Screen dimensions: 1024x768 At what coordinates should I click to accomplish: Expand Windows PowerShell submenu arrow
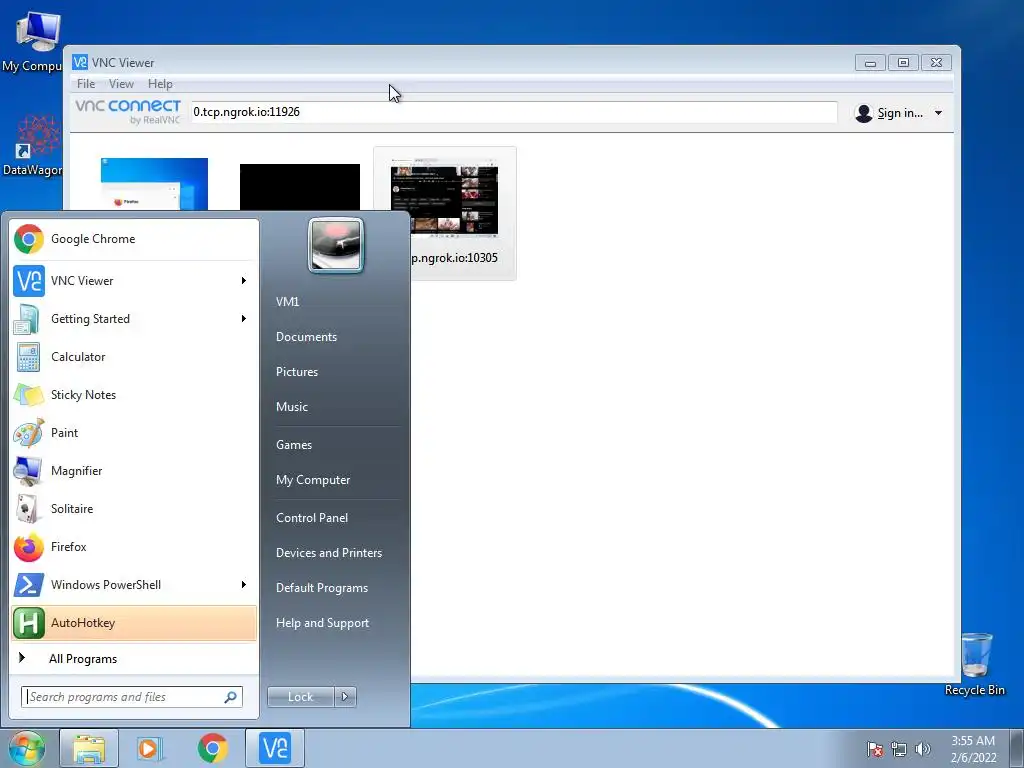tap(244, 584)
